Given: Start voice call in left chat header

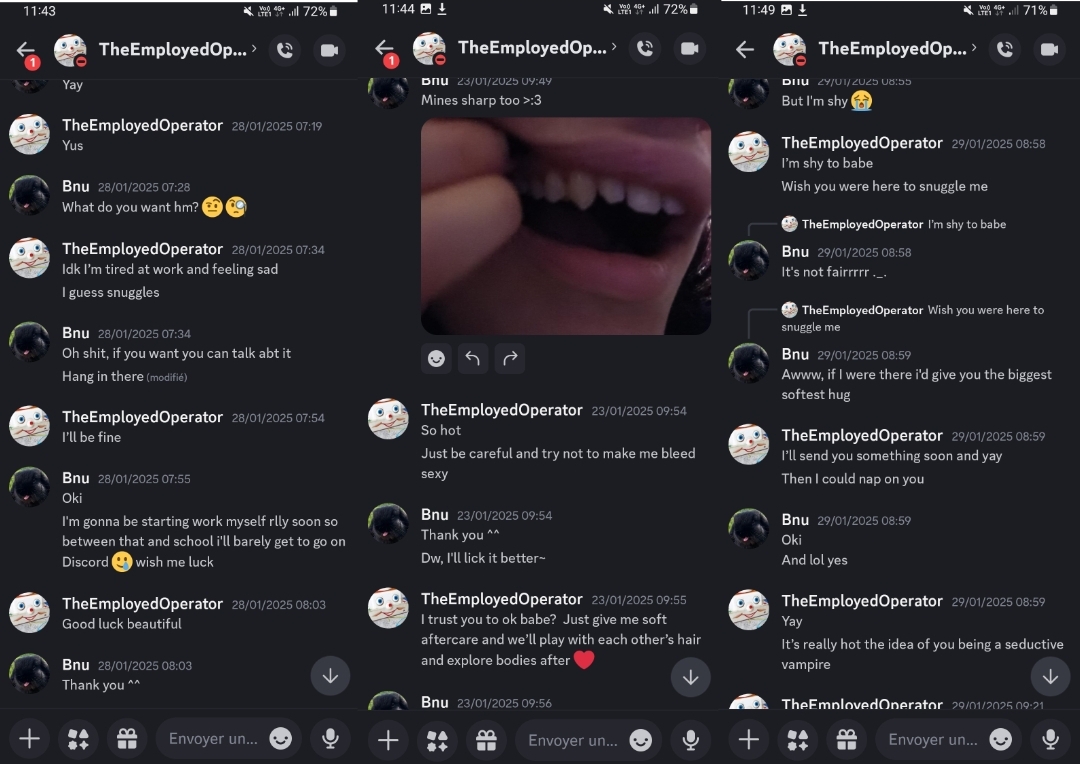Looking at the screenshot, I should coord(284,50).
